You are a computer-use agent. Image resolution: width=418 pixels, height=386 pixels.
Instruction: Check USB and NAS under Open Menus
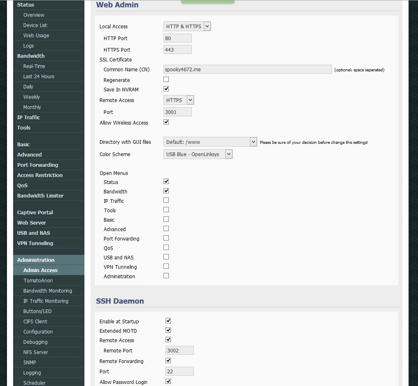(166, 257)
